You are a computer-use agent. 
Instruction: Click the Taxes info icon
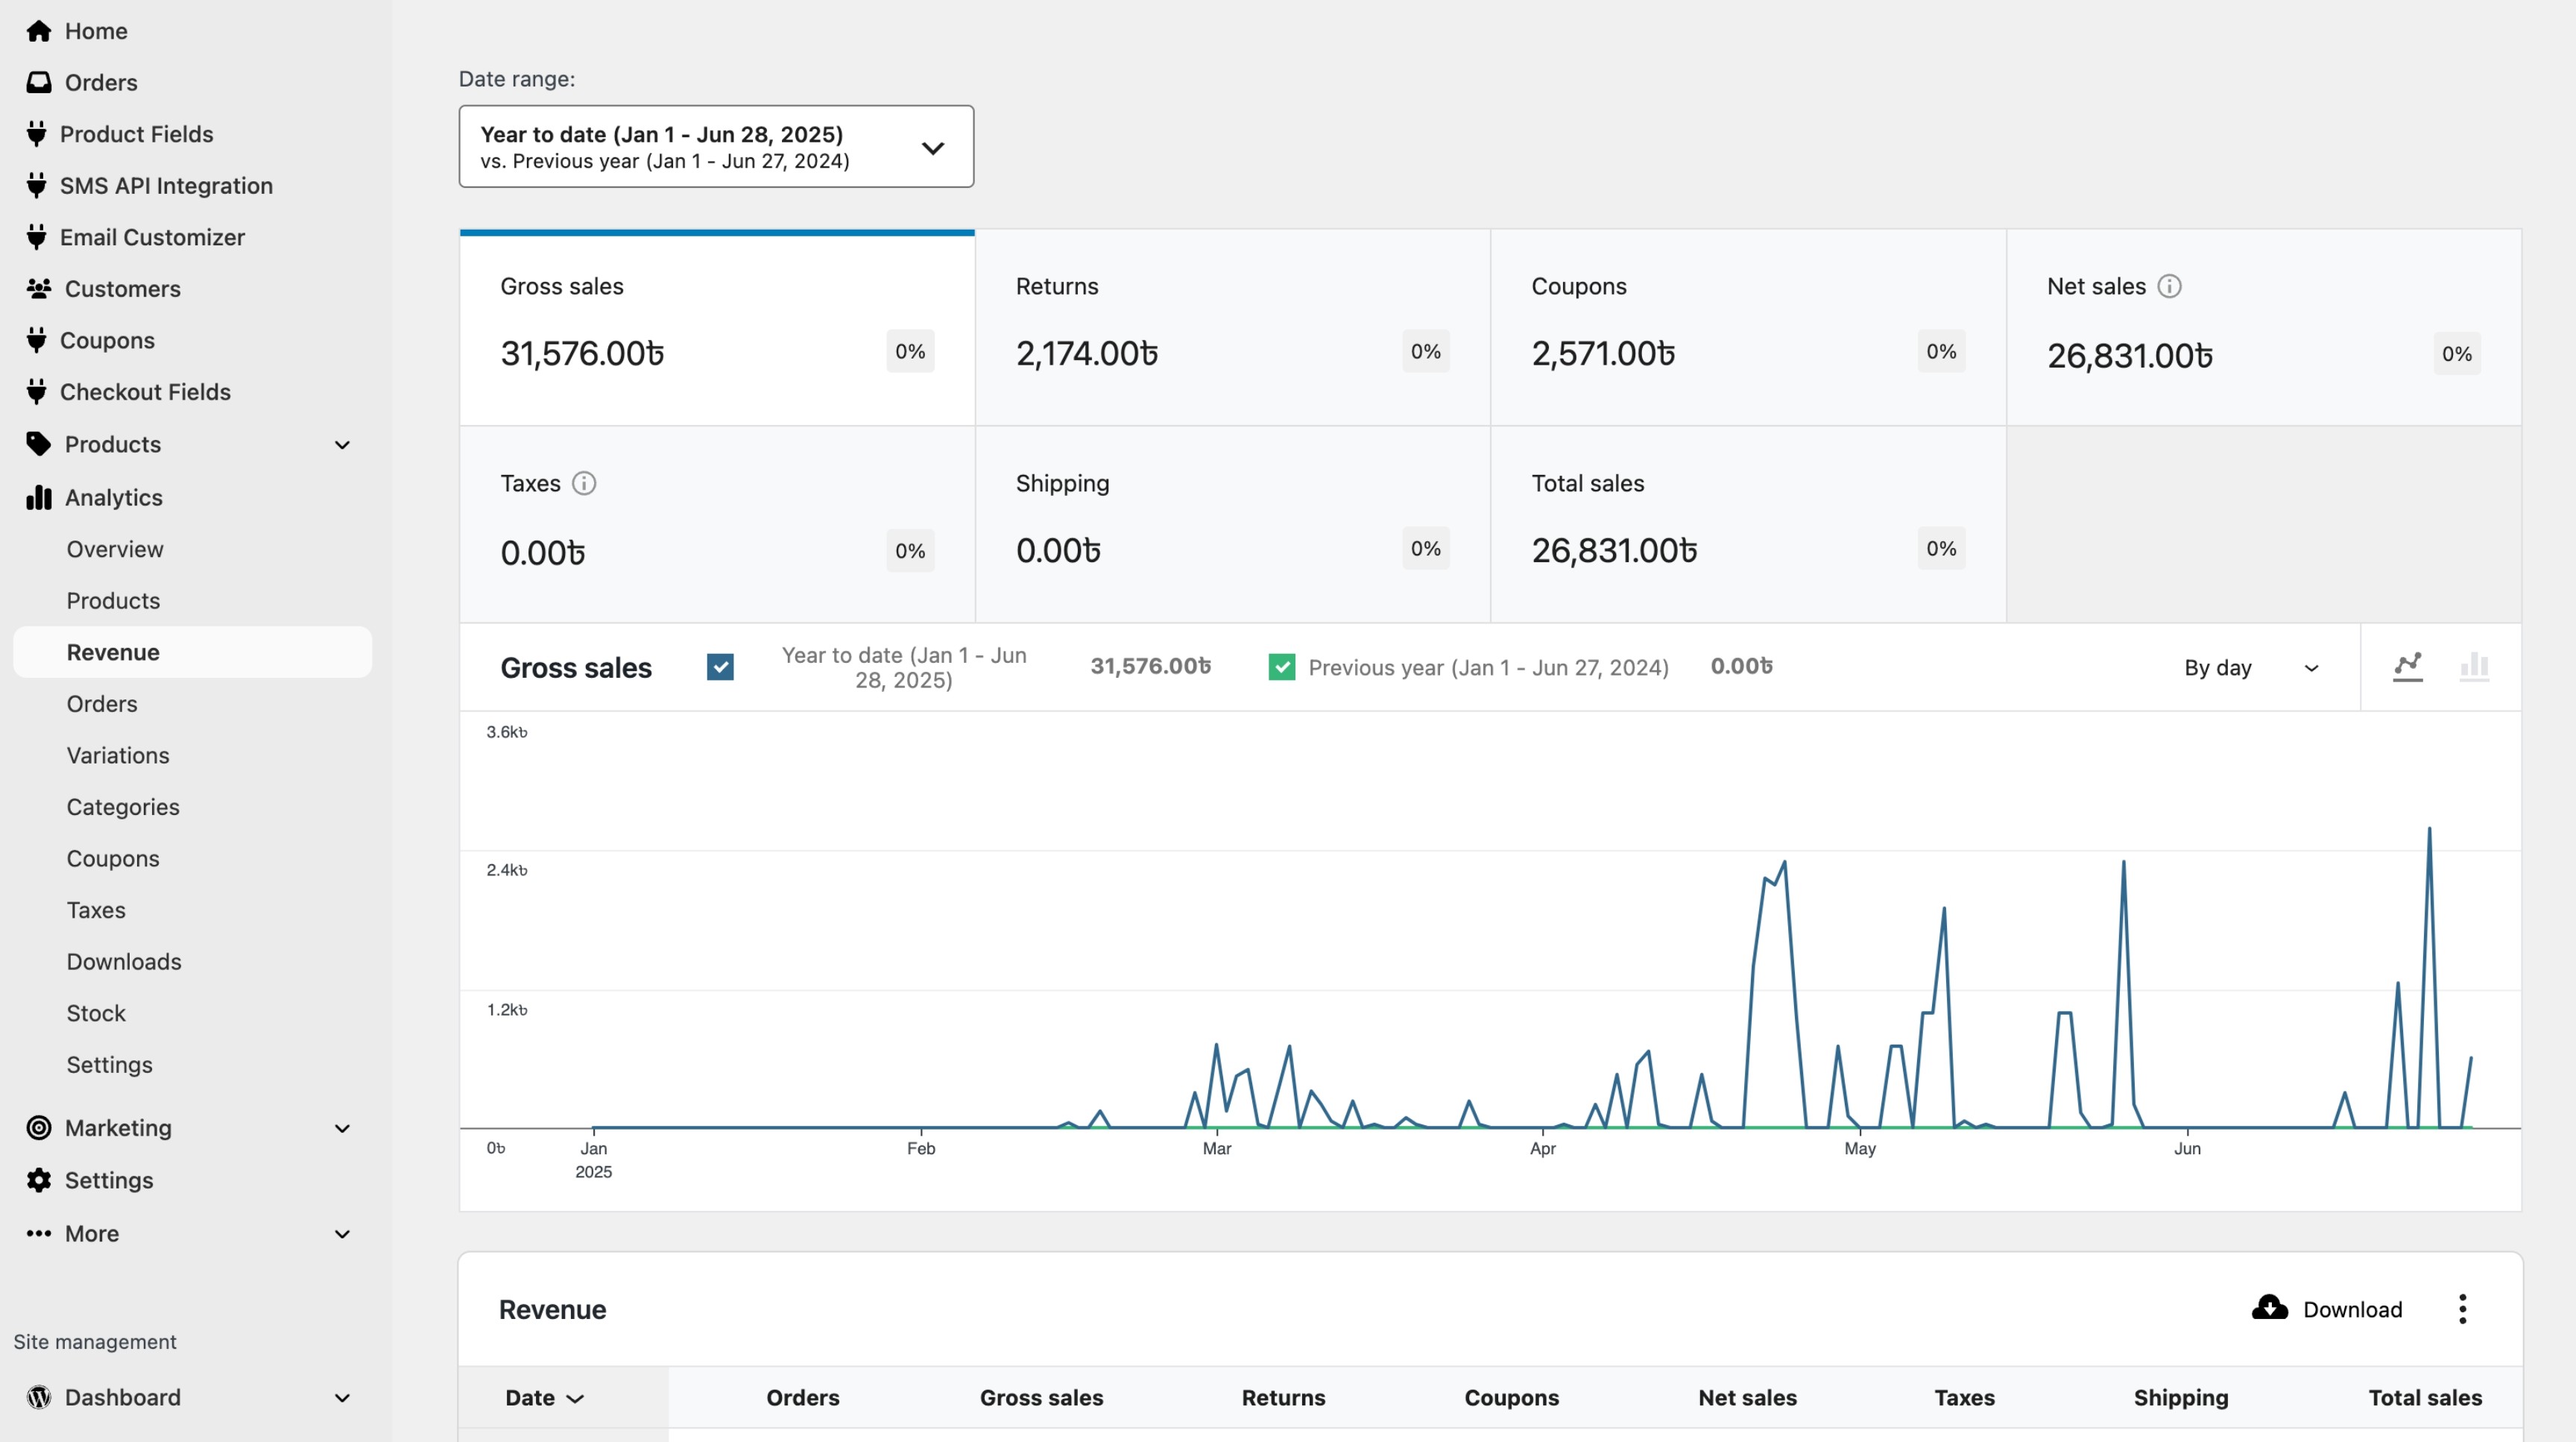584,484
